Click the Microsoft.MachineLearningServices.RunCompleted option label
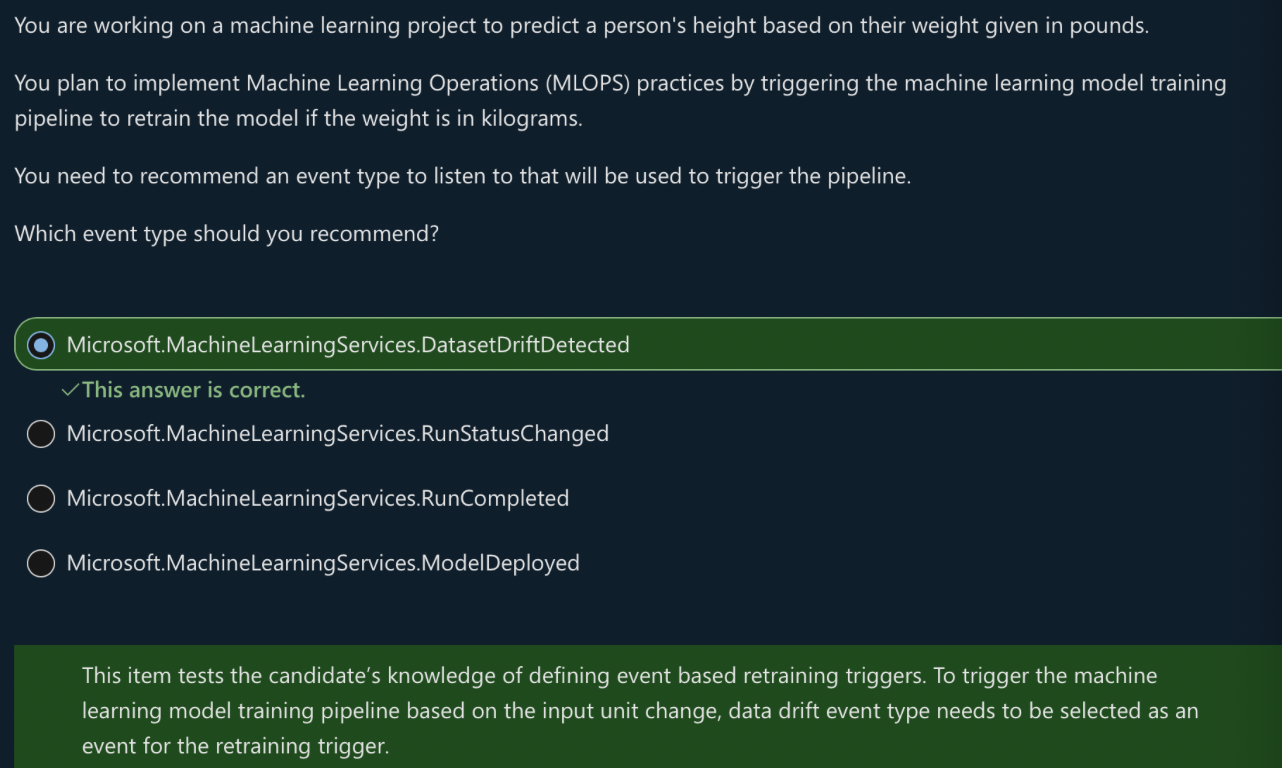The width and height of the screenshot is (1282, 768). [317, 499]
